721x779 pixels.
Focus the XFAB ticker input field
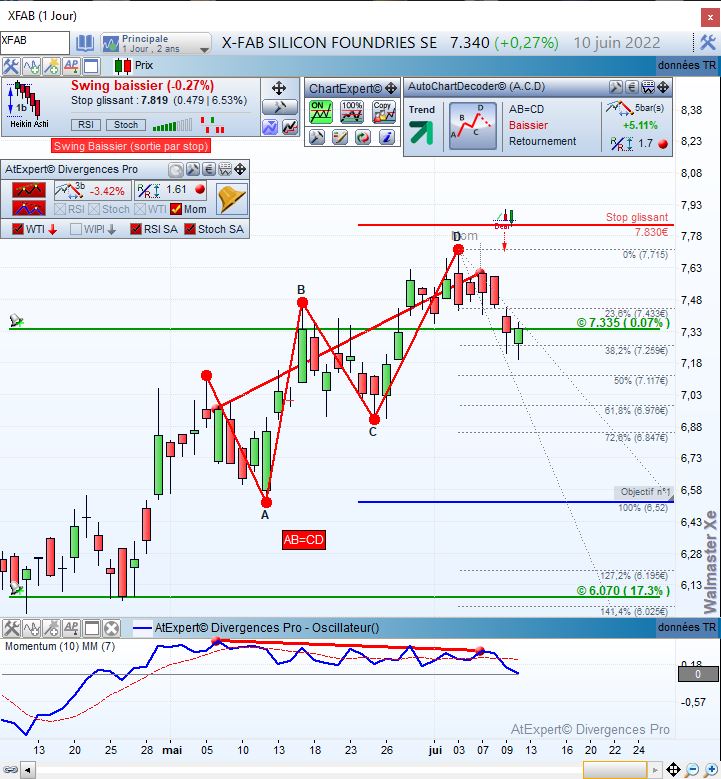(x=35, y=43)
